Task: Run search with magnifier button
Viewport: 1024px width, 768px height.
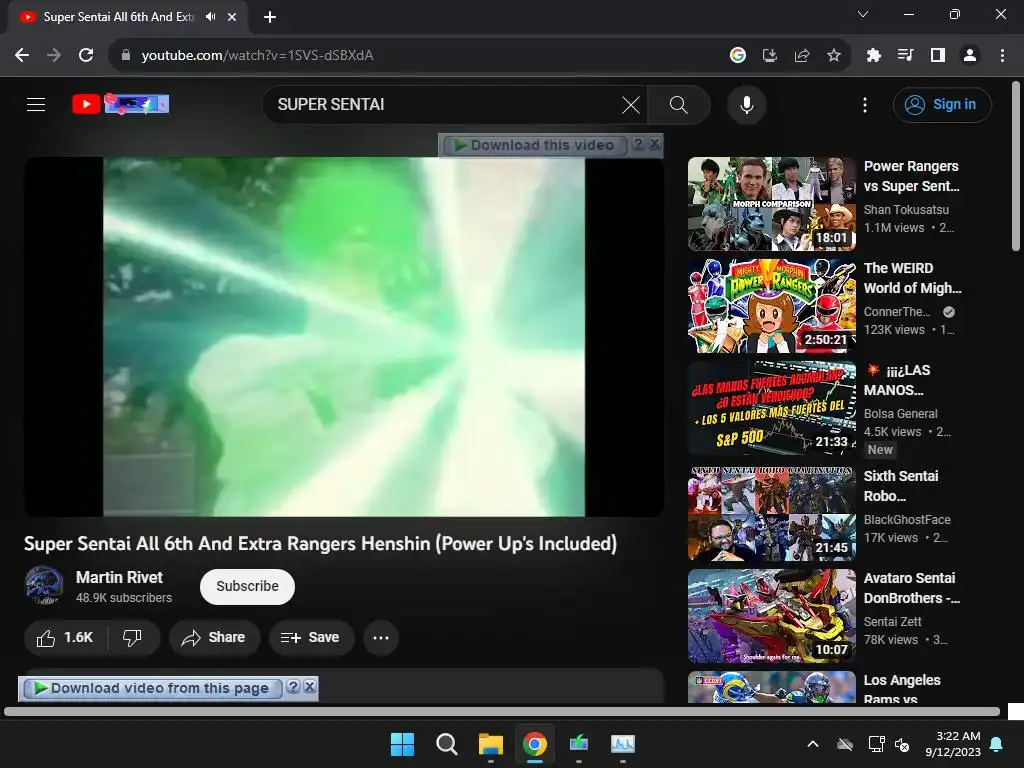Action: (679, 104)
